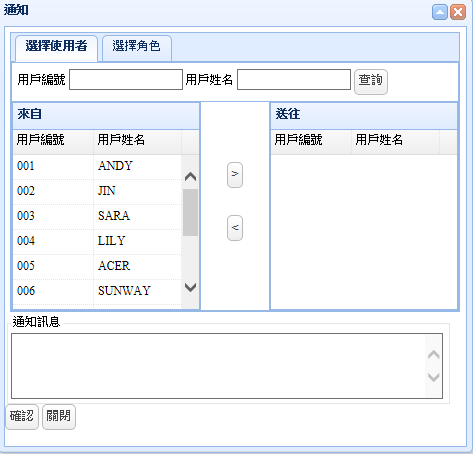Close the 通知 dialog window
The width and height of the screenshot is (473, 454).
(x=458, y=12)
